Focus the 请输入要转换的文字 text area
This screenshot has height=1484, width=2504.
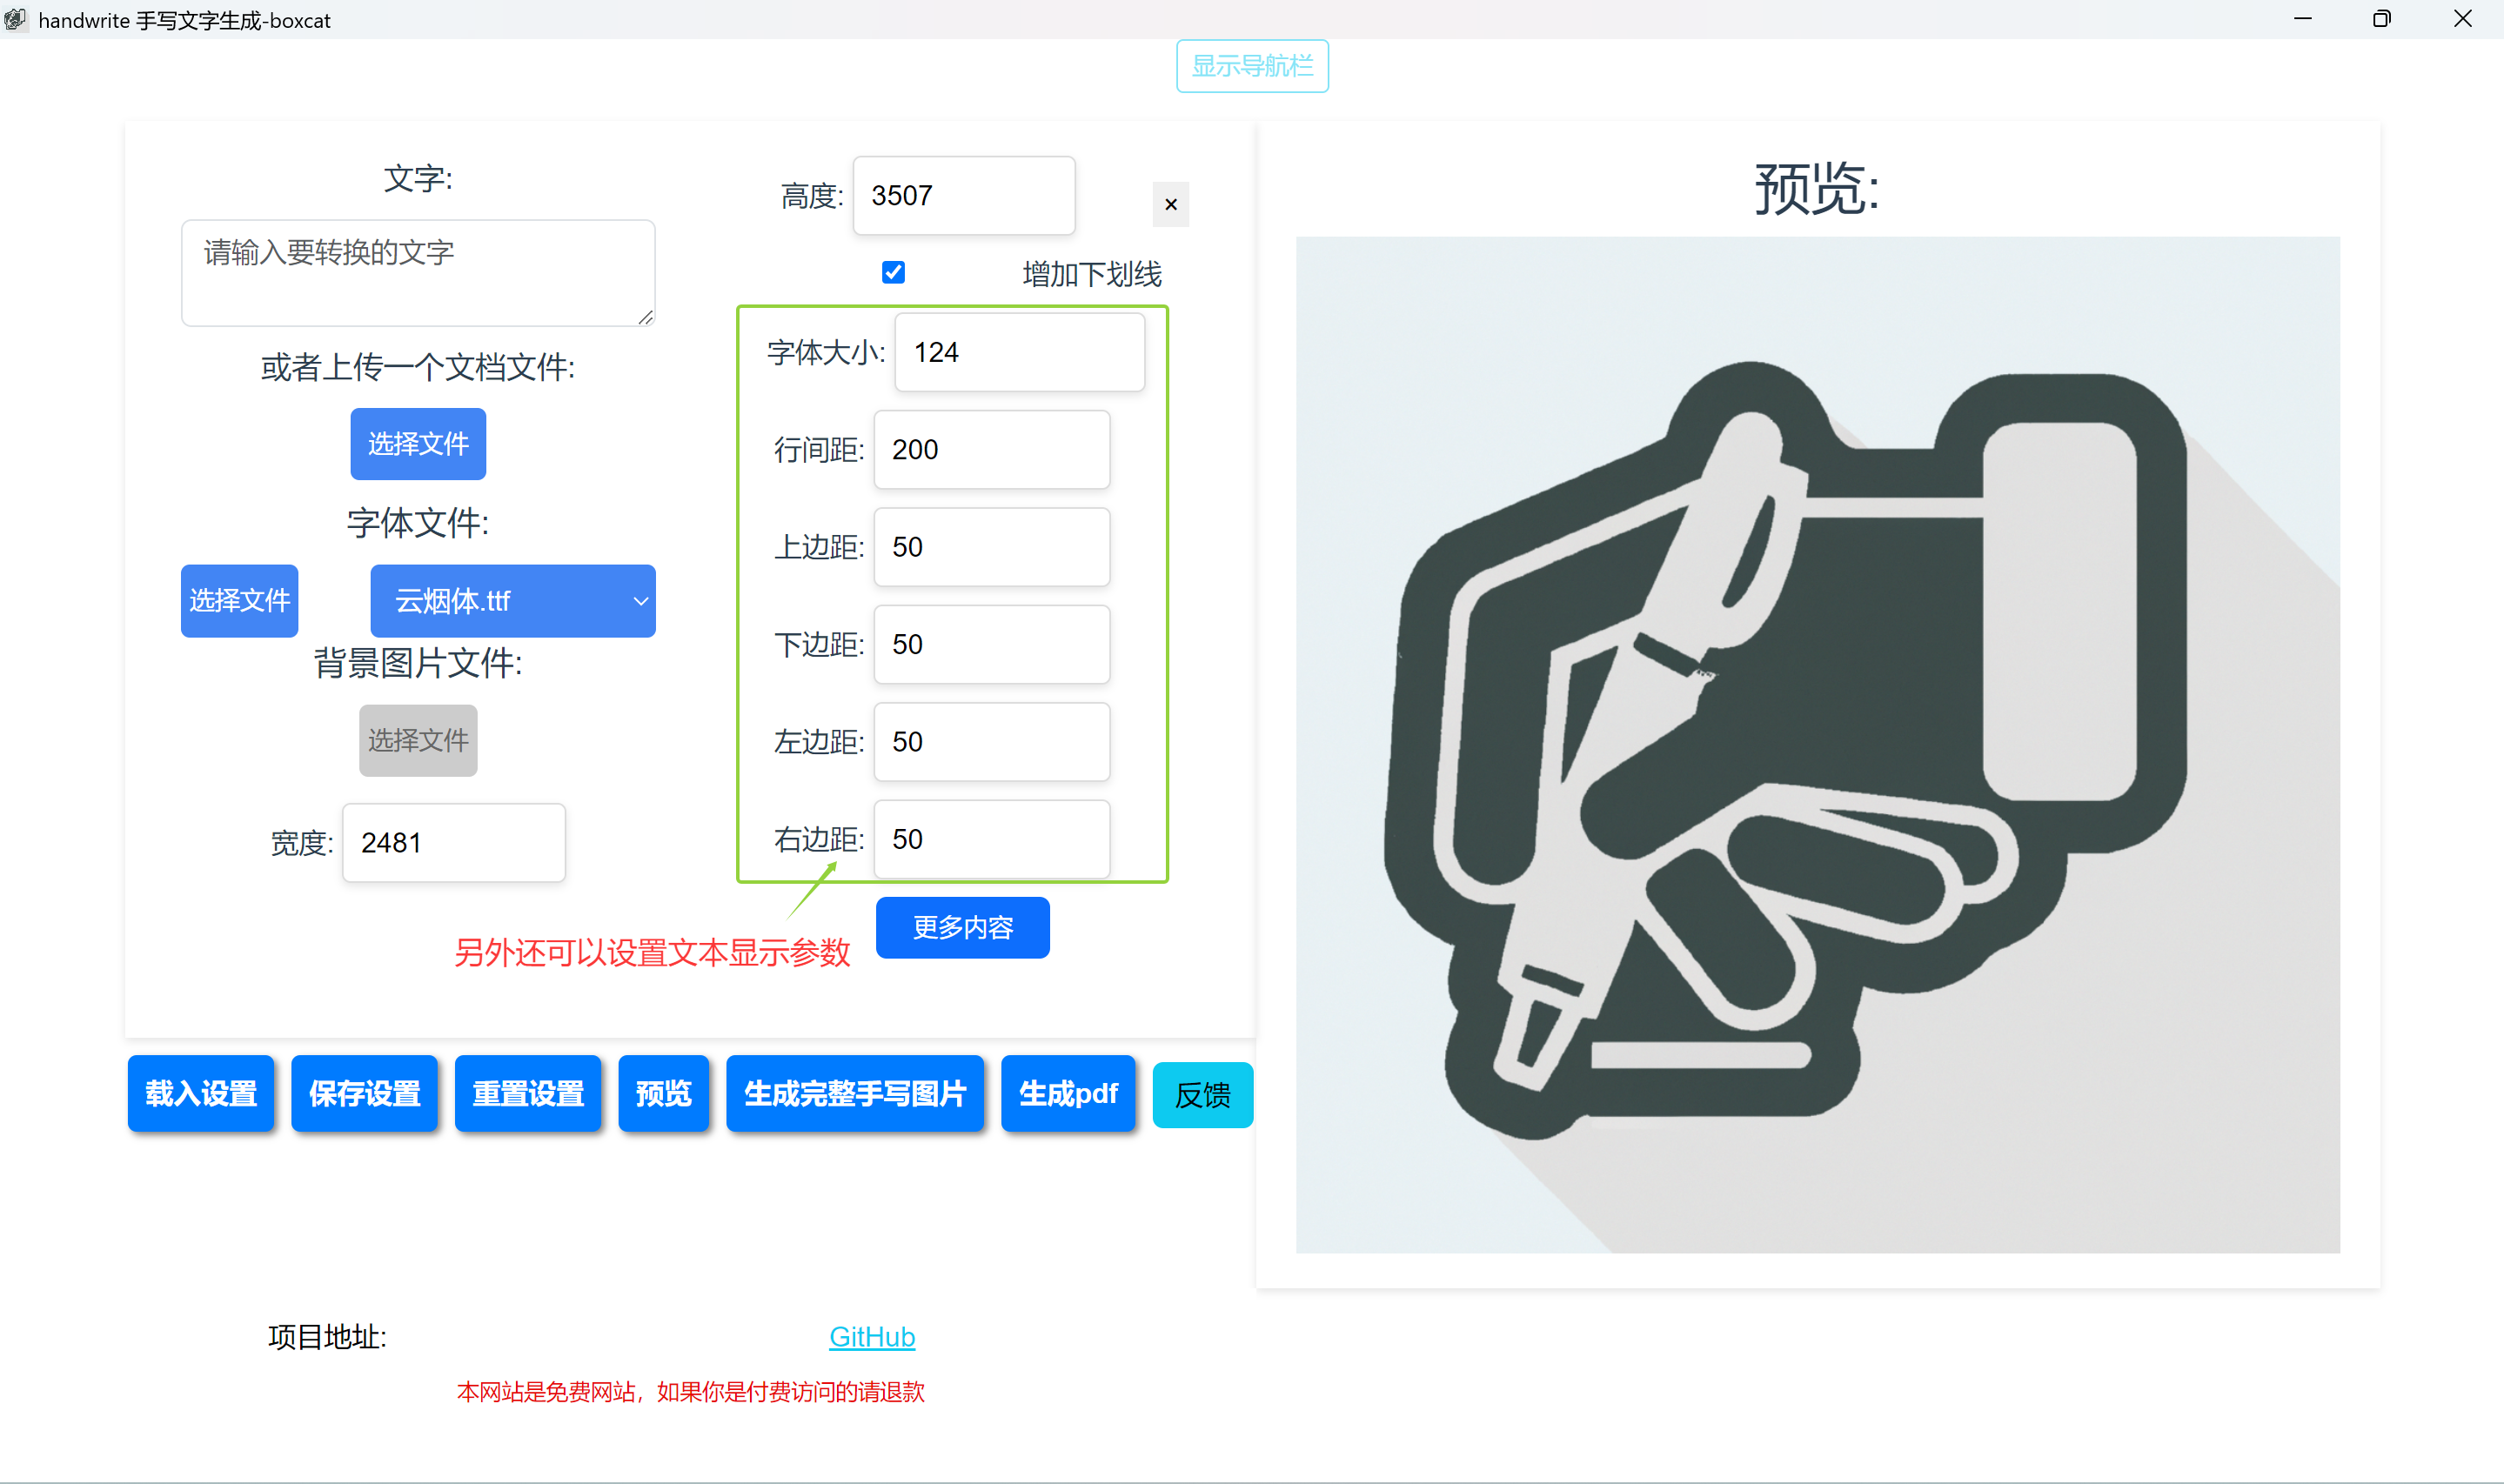pos(418,273)
